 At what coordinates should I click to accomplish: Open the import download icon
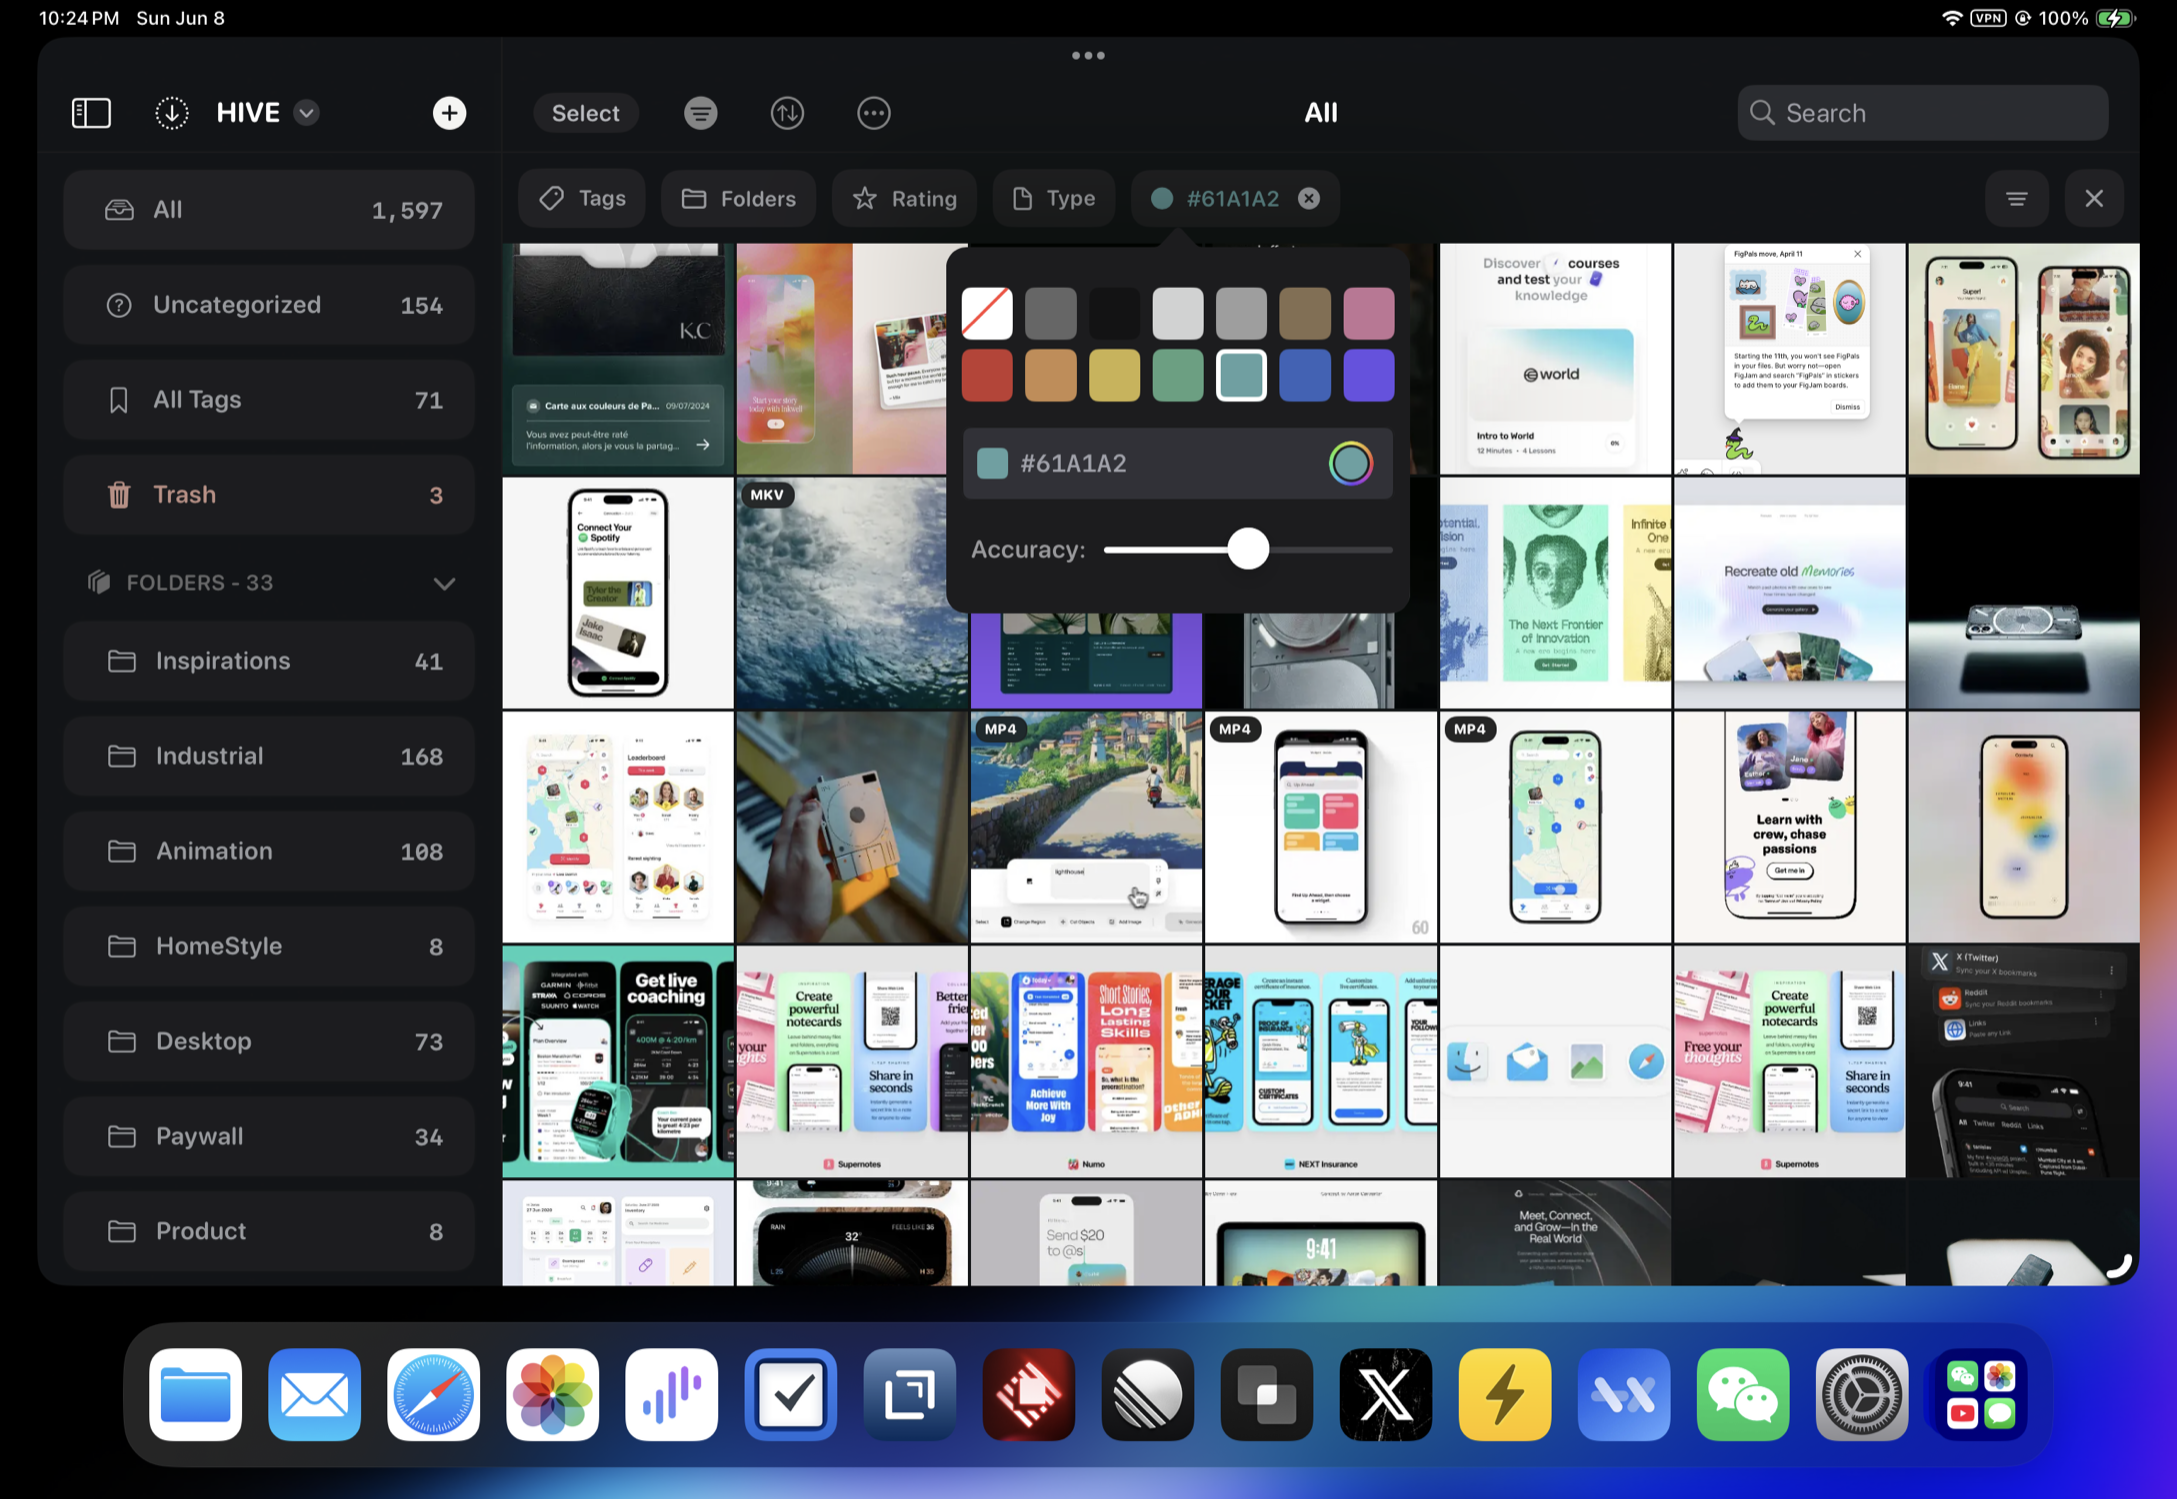pyautogui.click(x=171, y=113)
